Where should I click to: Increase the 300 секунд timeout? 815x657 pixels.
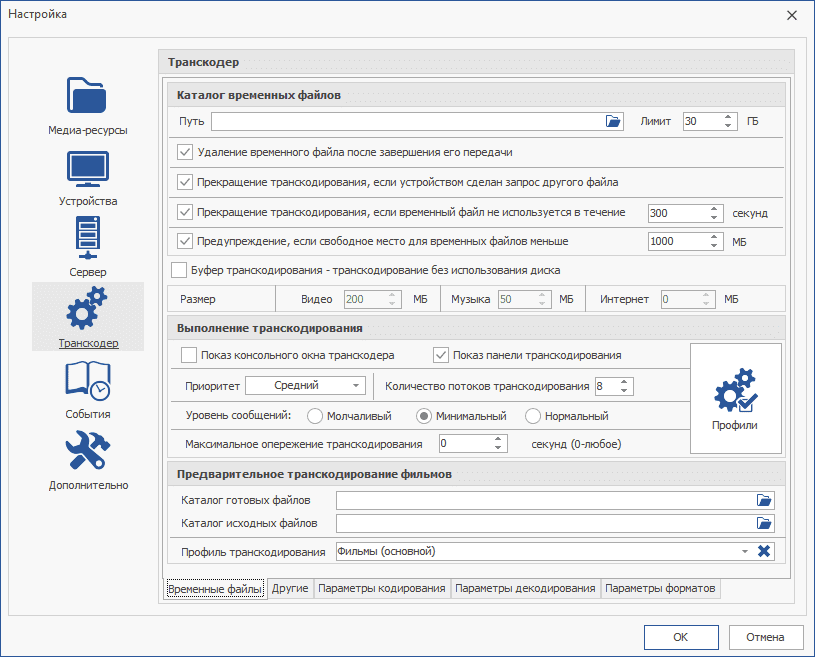pos(714,209)
